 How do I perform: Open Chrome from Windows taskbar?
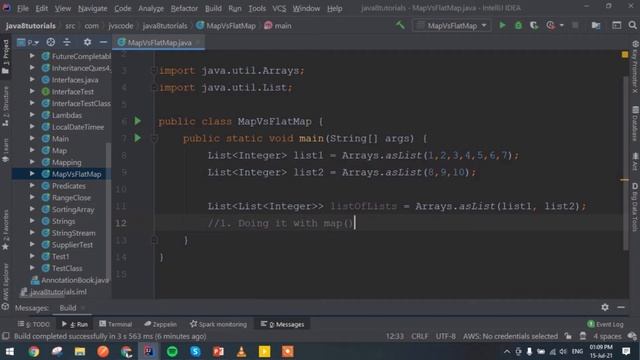point(34,351)
